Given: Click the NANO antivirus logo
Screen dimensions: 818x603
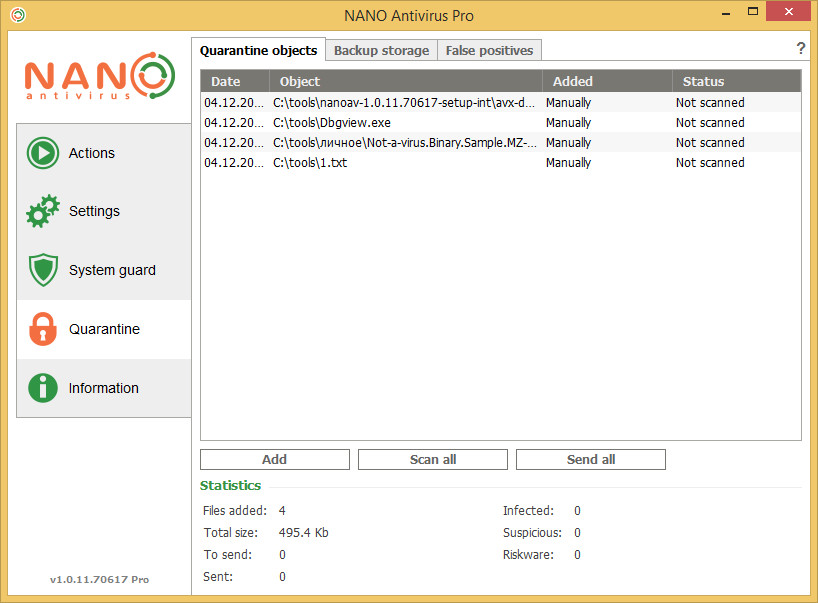Looking at the screenshot, I should click(100, 75).
